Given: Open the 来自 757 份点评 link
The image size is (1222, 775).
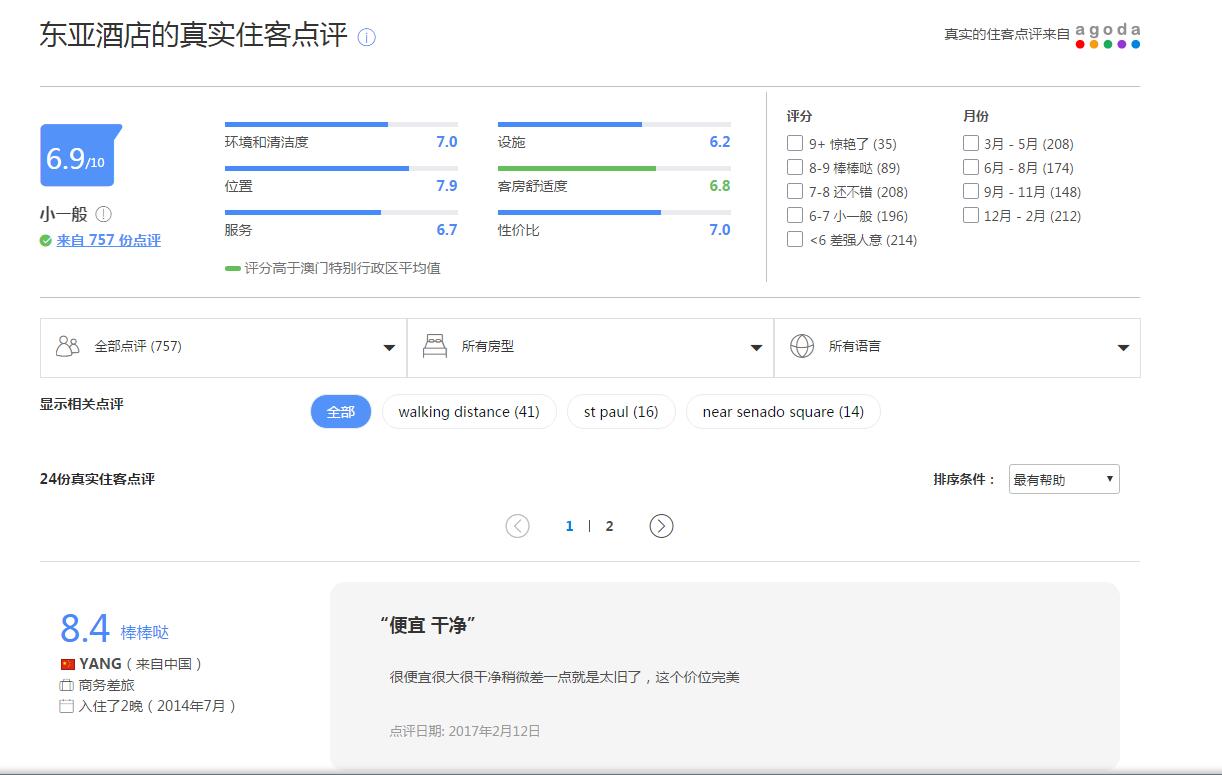Looking at the screenshot, I should 108,240.
